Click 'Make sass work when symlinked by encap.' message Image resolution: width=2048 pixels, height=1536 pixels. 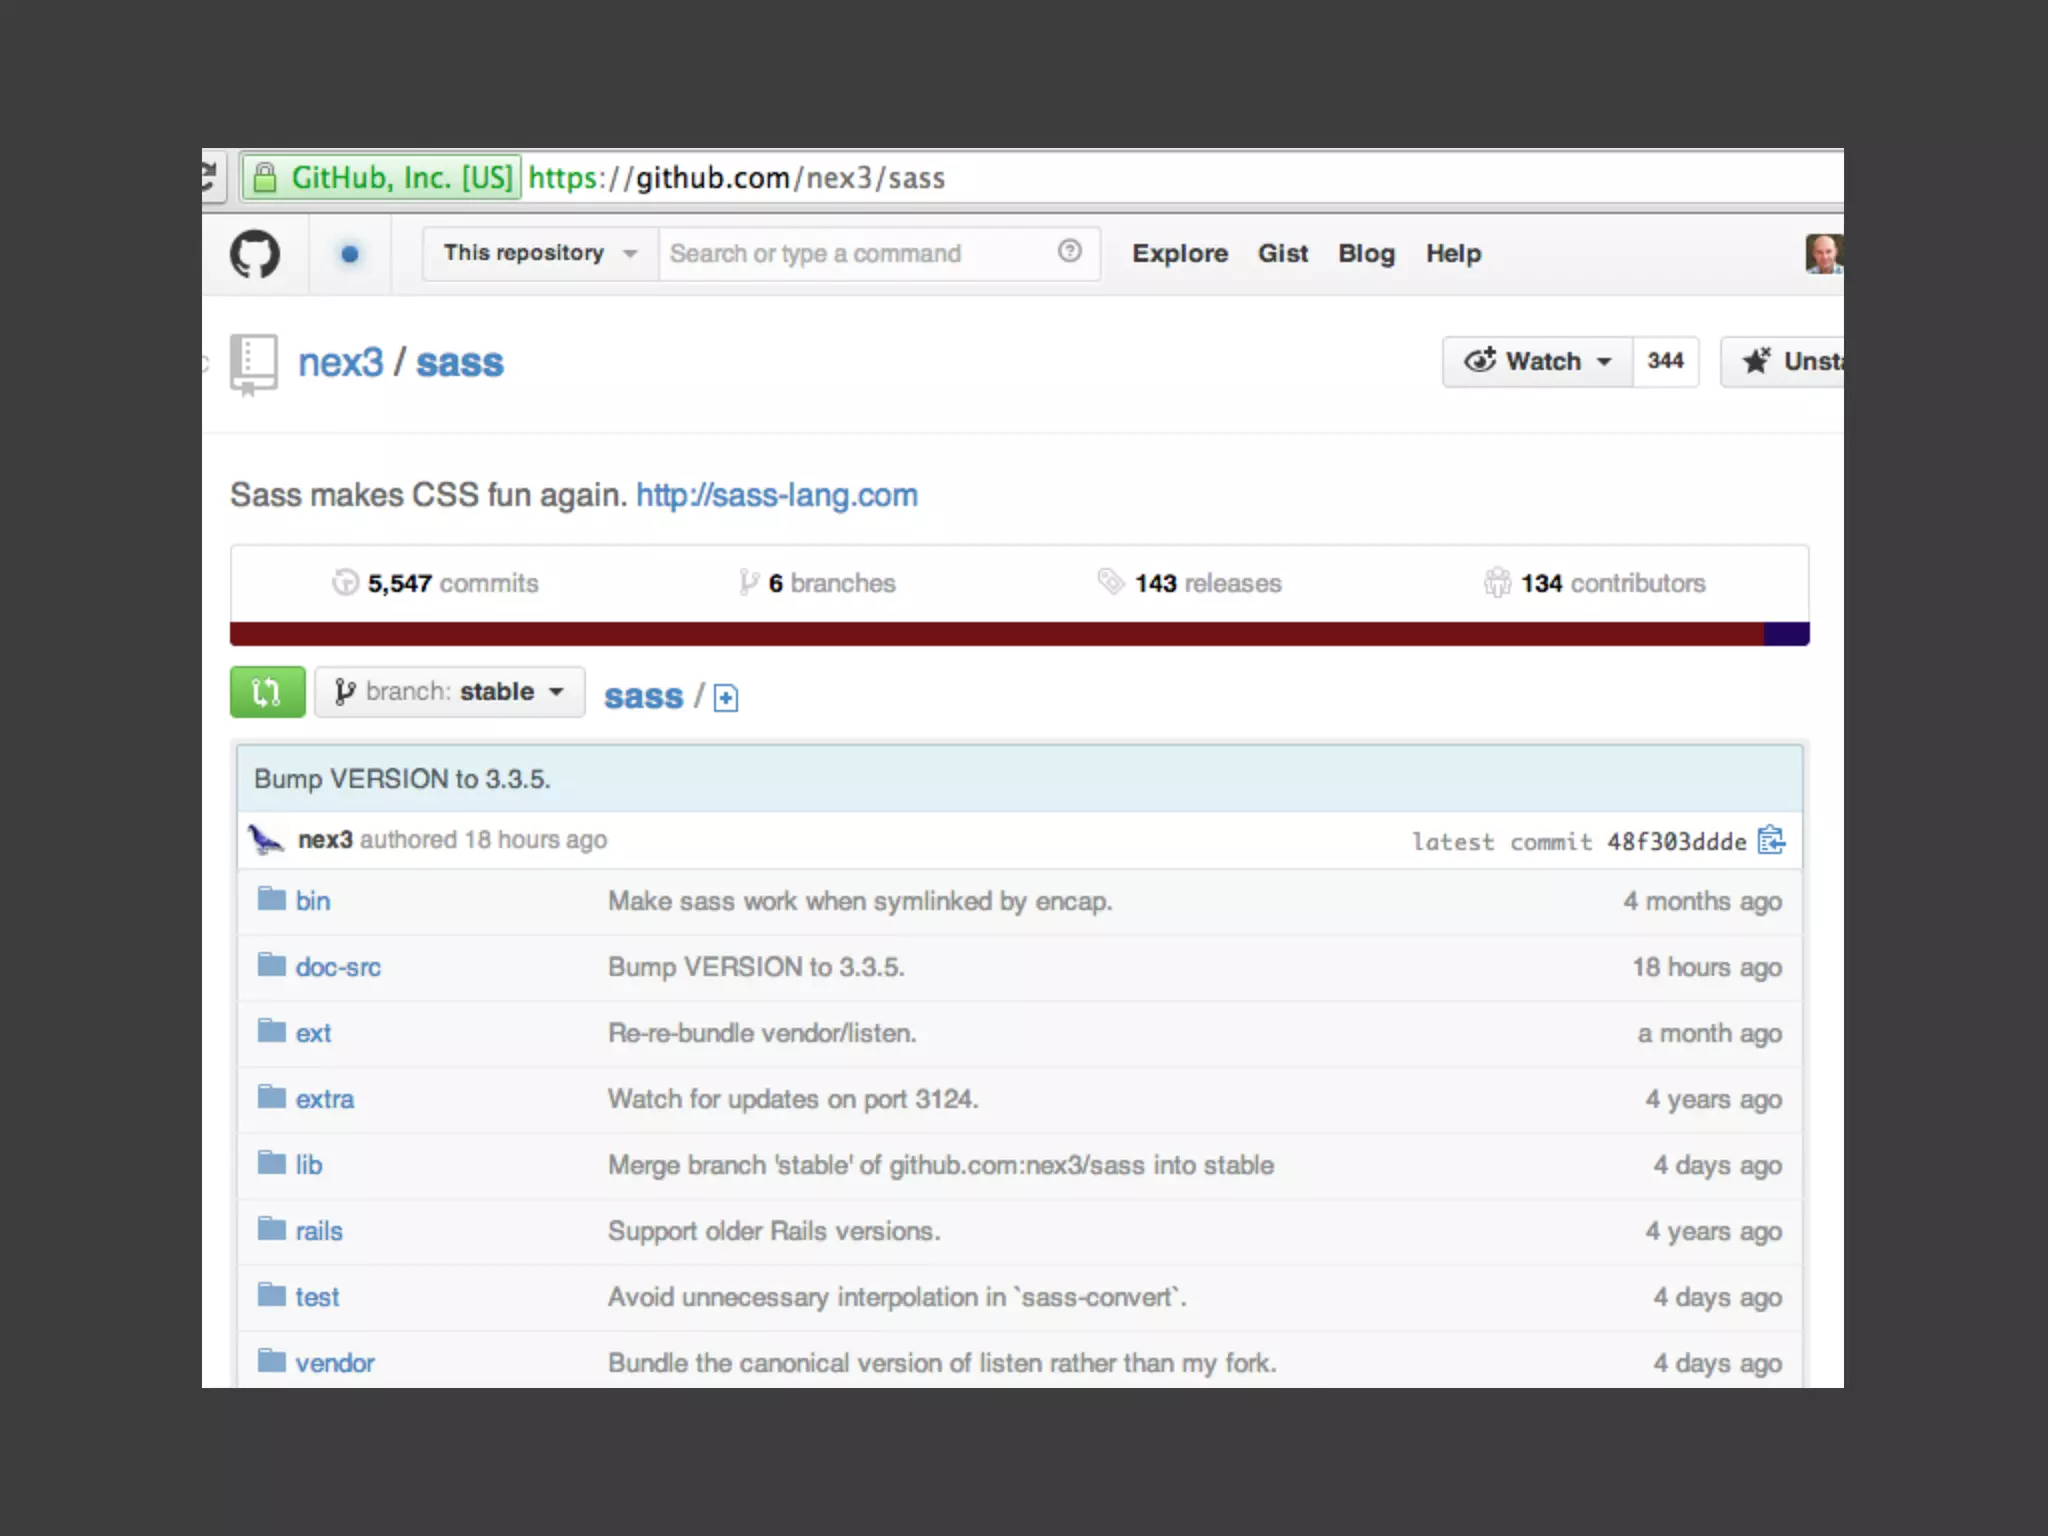pyautogui.click(x=860, y=901)
